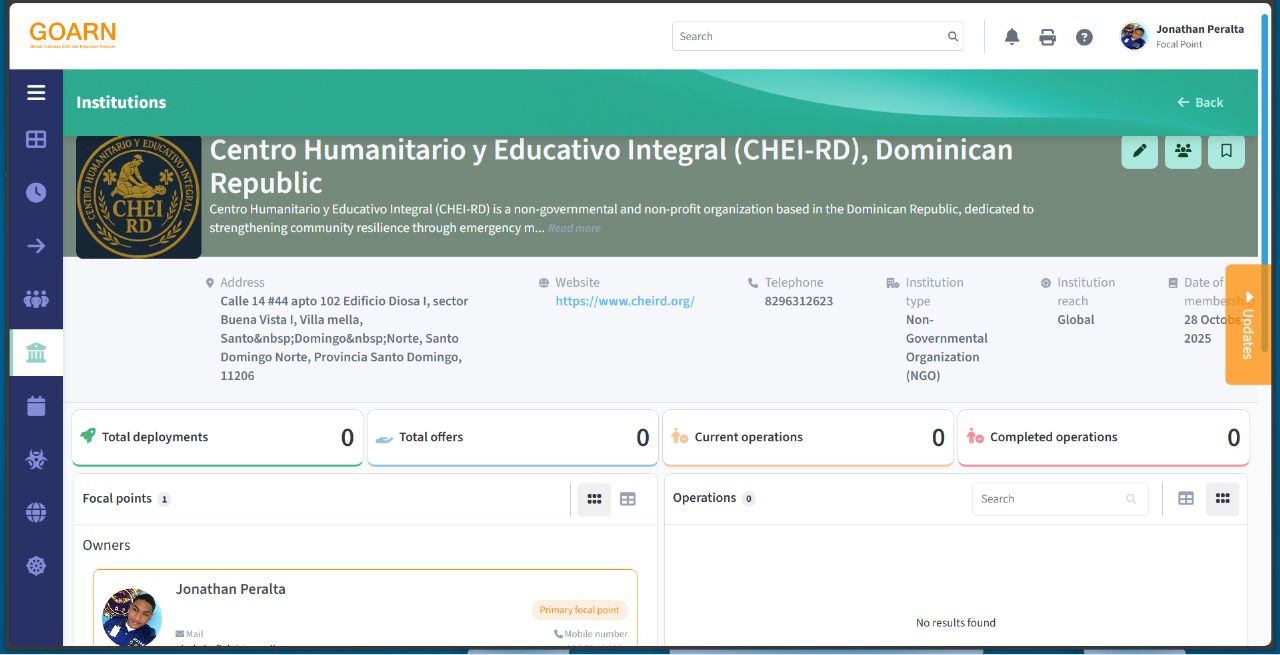This screenshot has height=655, width=1280.
Task: Collapse the sidebar with the hamburger icon
Action: (36, 92)
